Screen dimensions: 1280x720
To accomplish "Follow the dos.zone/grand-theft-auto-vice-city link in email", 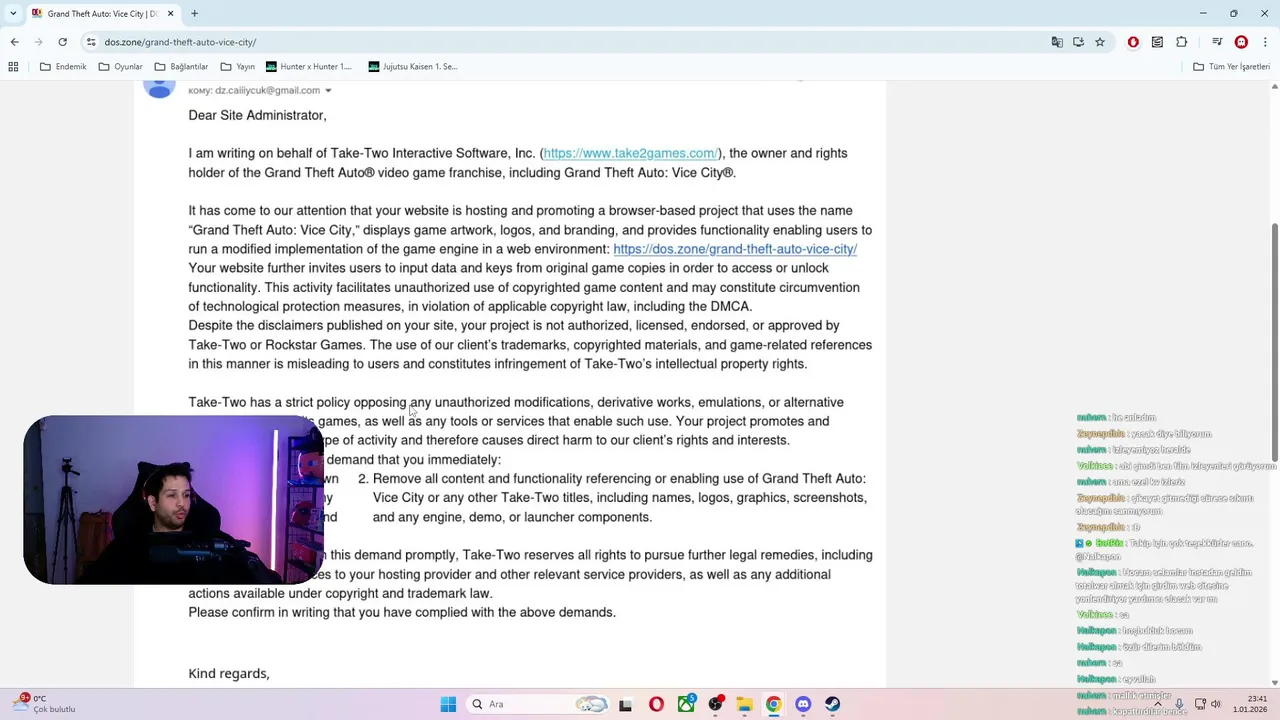I will coord(735,249).
